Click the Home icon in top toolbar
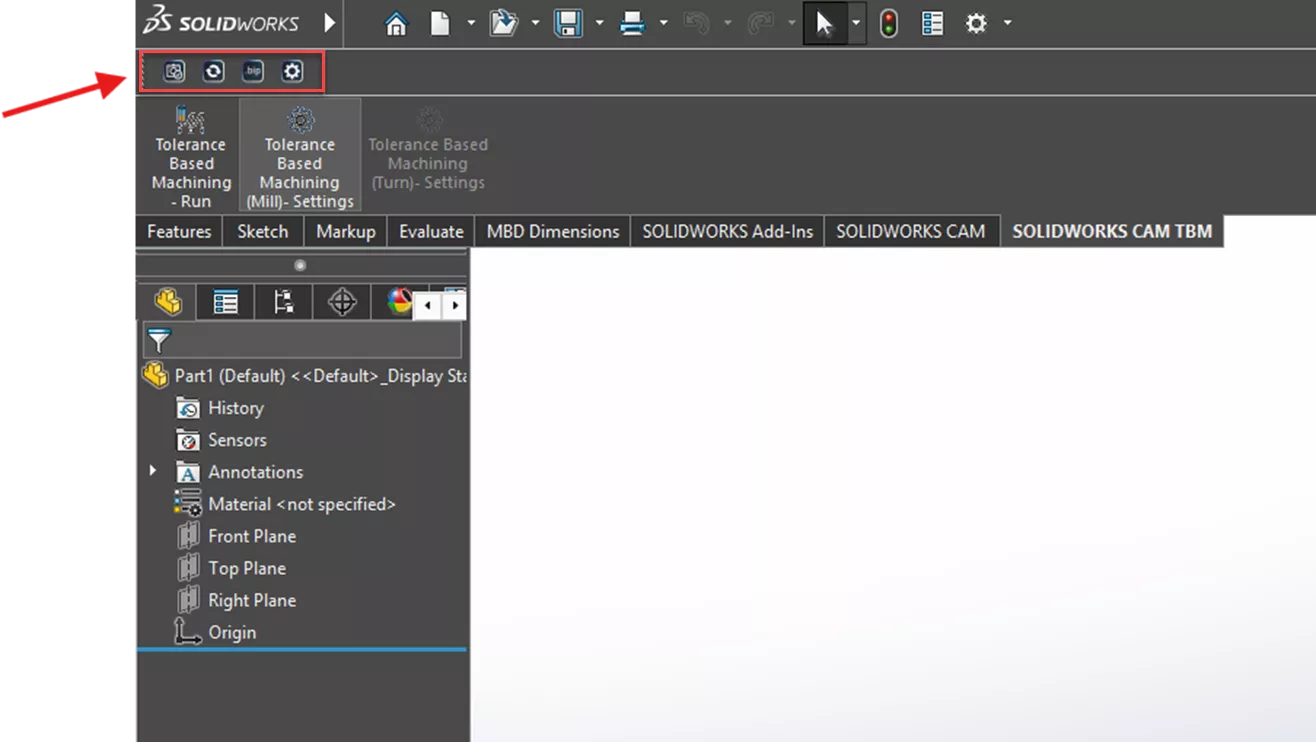Screen dimensions: 1316x742 pyautogui.click(x=396, y=23)
